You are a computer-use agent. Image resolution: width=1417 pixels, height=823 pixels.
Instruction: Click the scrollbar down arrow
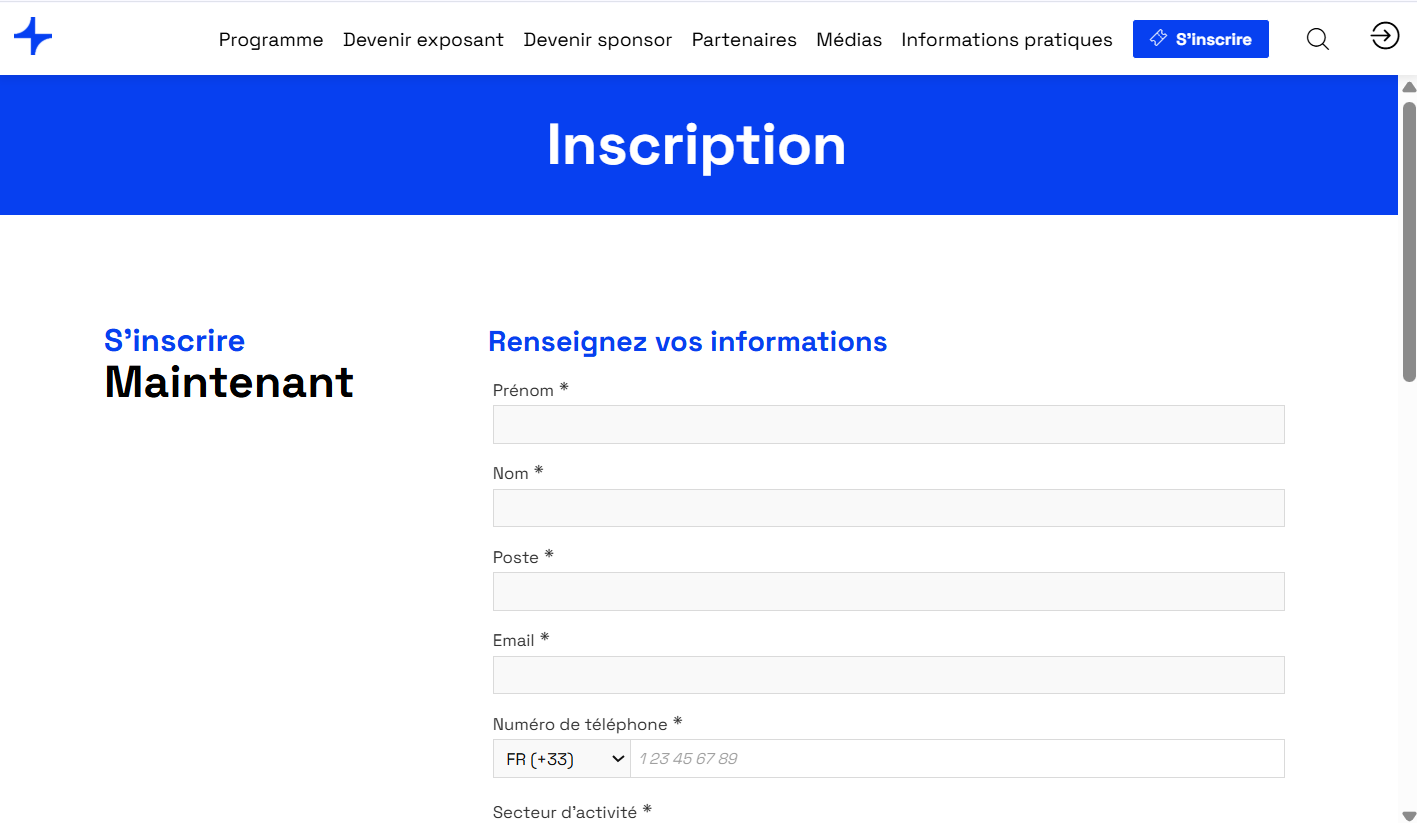click(x=1409, y=815)
